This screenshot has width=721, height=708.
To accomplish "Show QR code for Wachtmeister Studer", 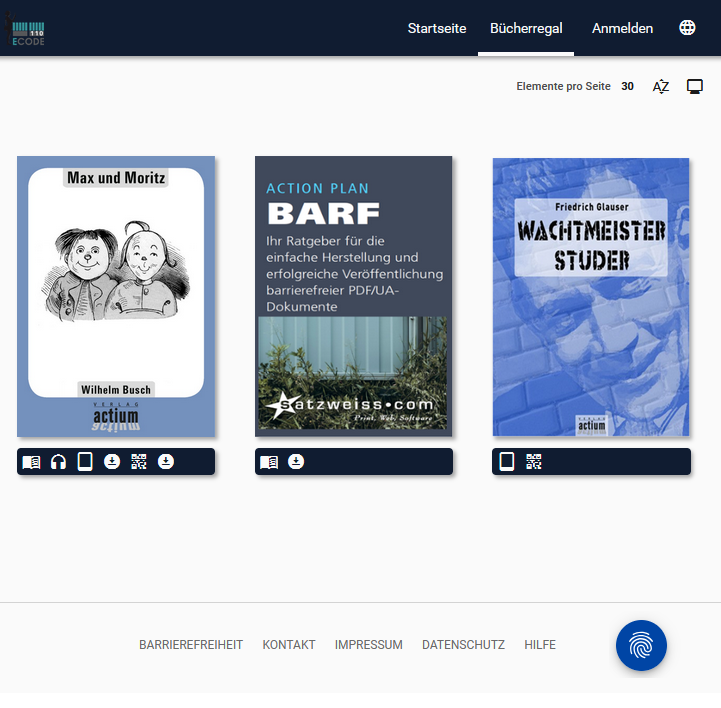I will (533, 462).
